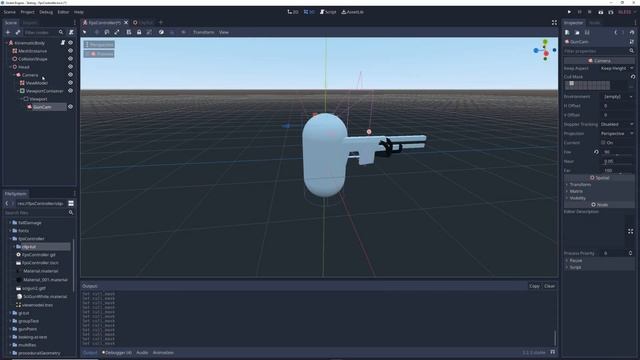This screenshot has height=360, width=640.
Task: Add a new node with plus icon
Action: 8,32
